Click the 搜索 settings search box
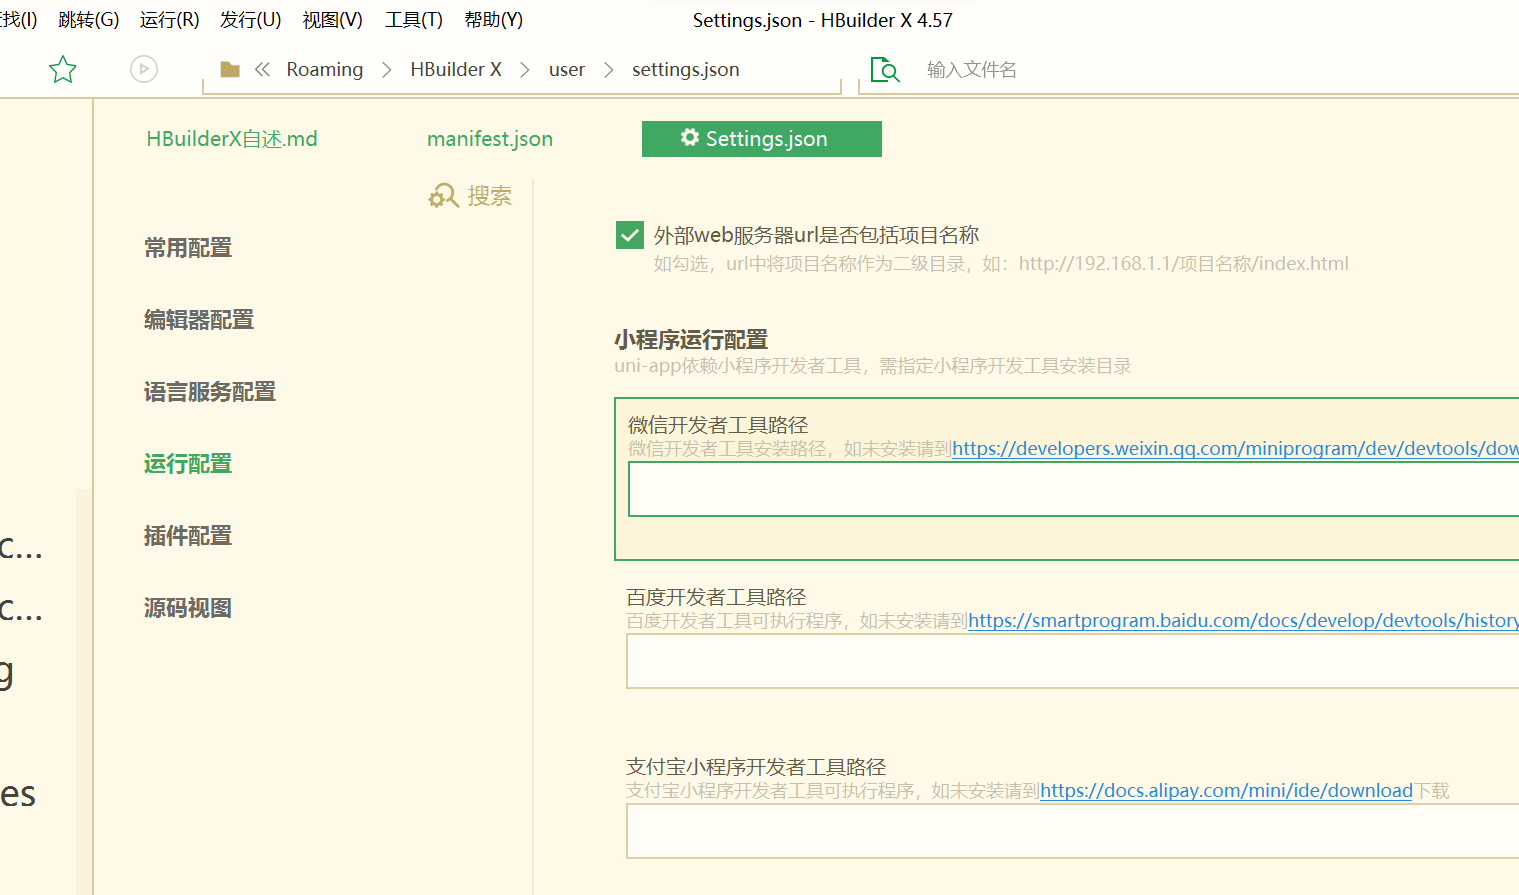1519x895 pixels. [x=490, y=196]
